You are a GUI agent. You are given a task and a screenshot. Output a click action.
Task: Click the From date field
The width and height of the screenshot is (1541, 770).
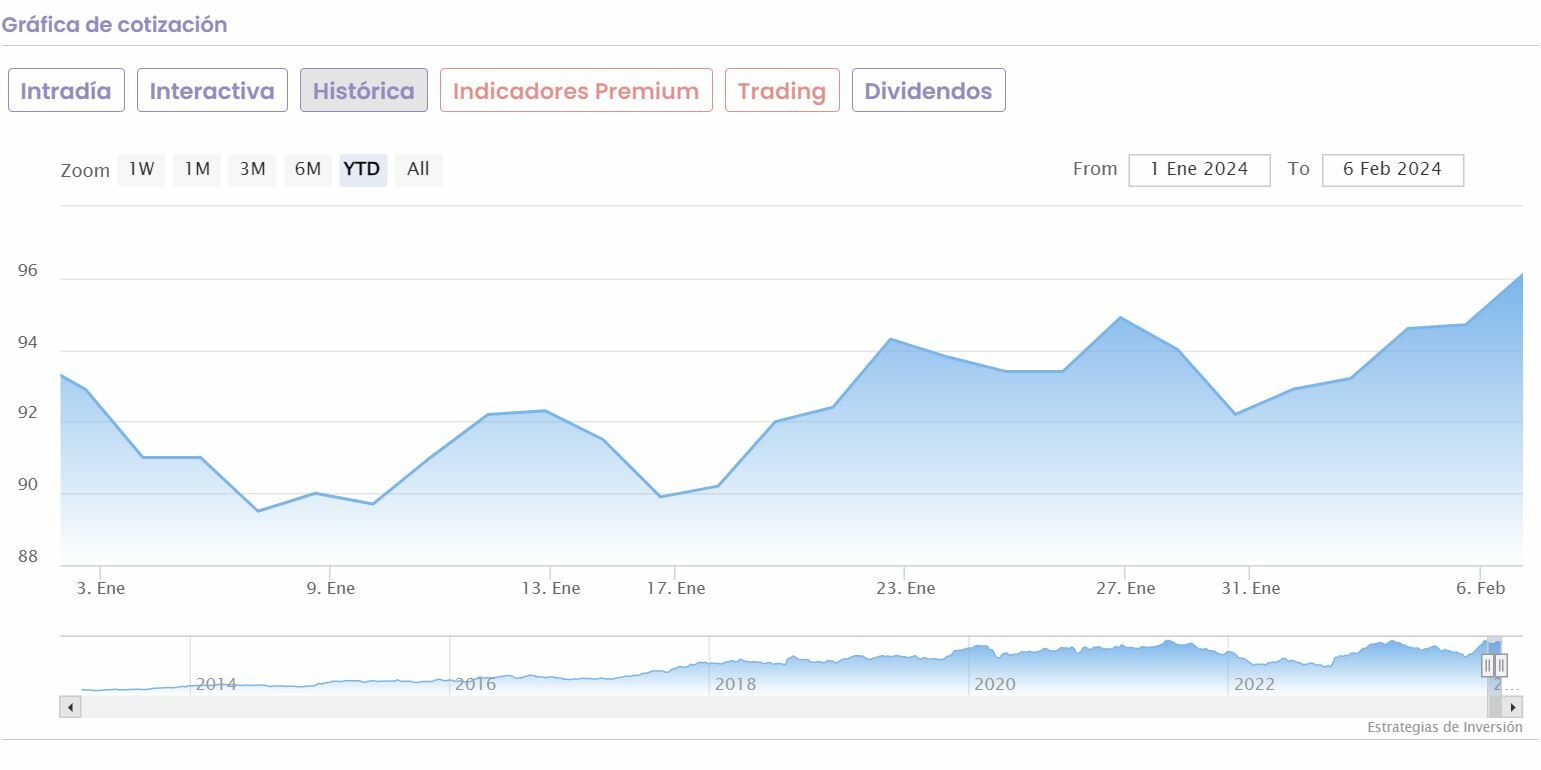click(x=1199, y=170)
